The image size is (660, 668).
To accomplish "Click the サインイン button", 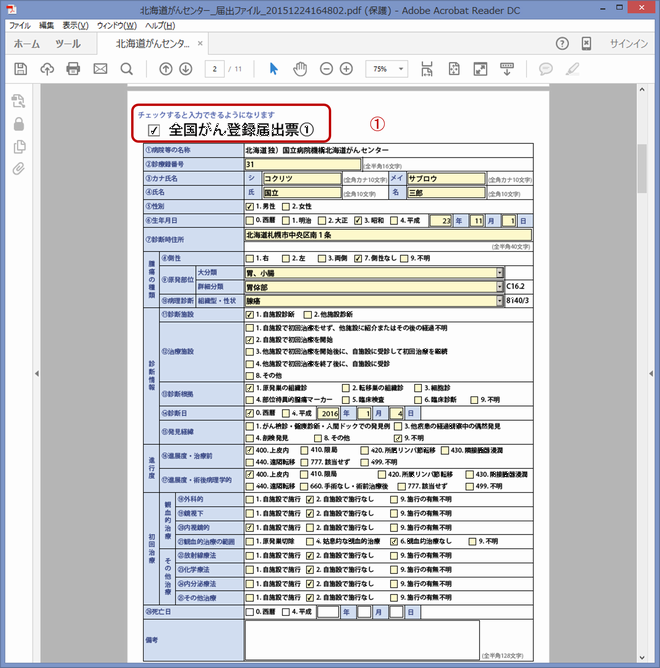I will point(628,43).
